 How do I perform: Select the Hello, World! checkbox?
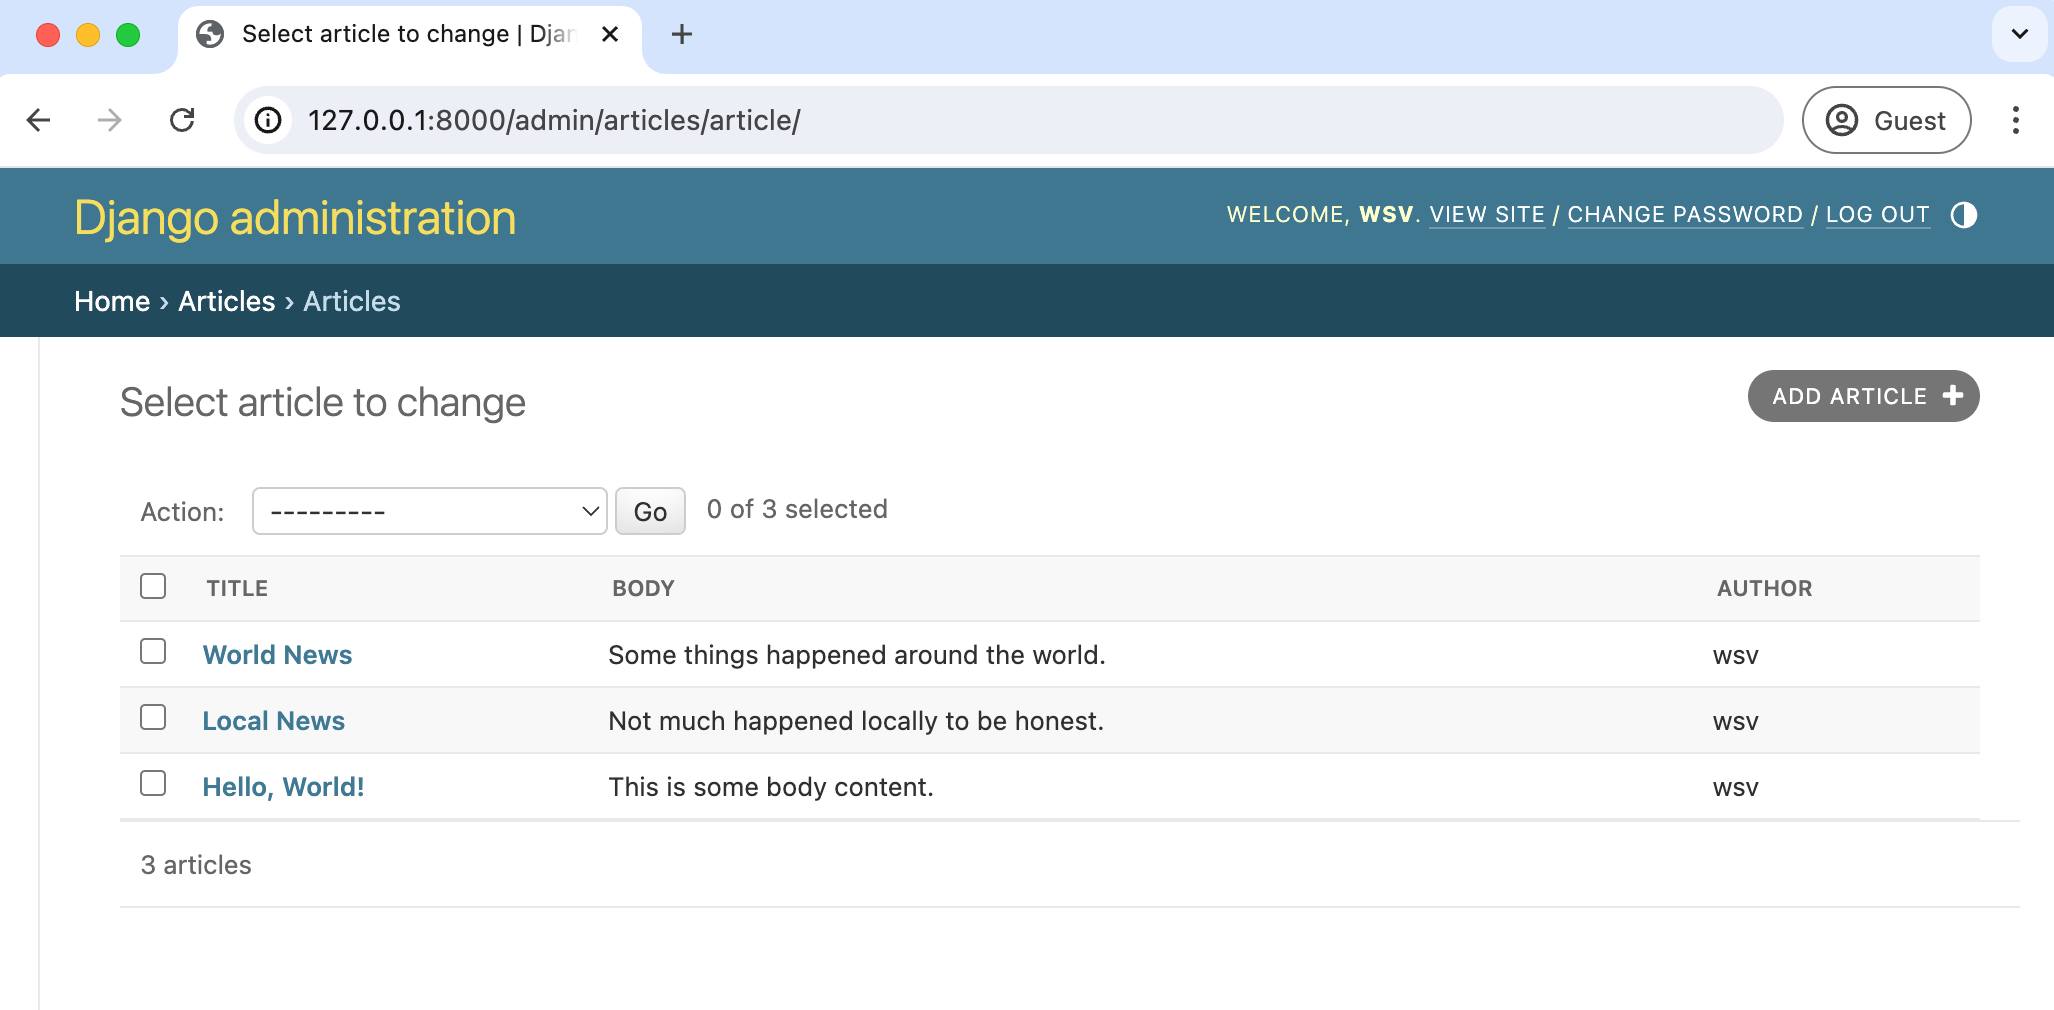[x=153, y=784]
